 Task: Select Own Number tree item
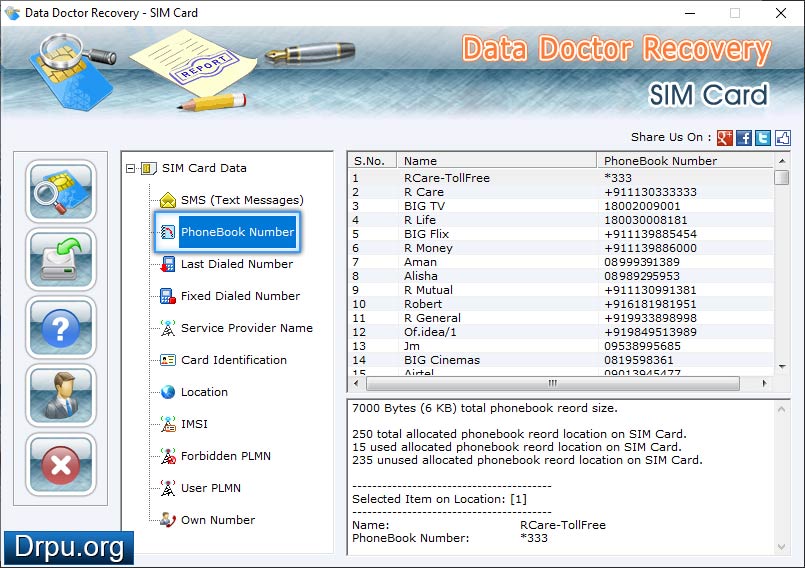(x=218, y=520)
